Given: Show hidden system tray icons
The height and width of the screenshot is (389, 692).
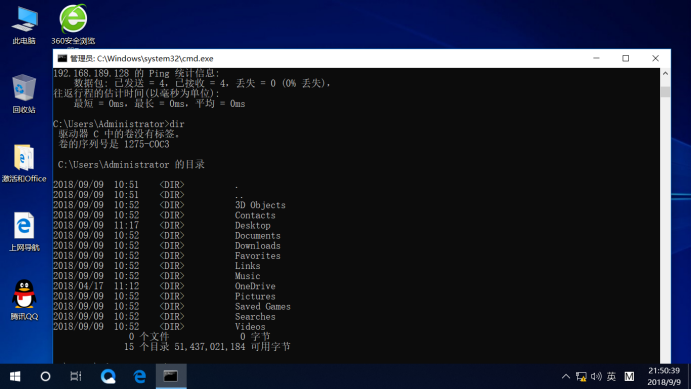Looking at the screenshot, I should (565, 377).
